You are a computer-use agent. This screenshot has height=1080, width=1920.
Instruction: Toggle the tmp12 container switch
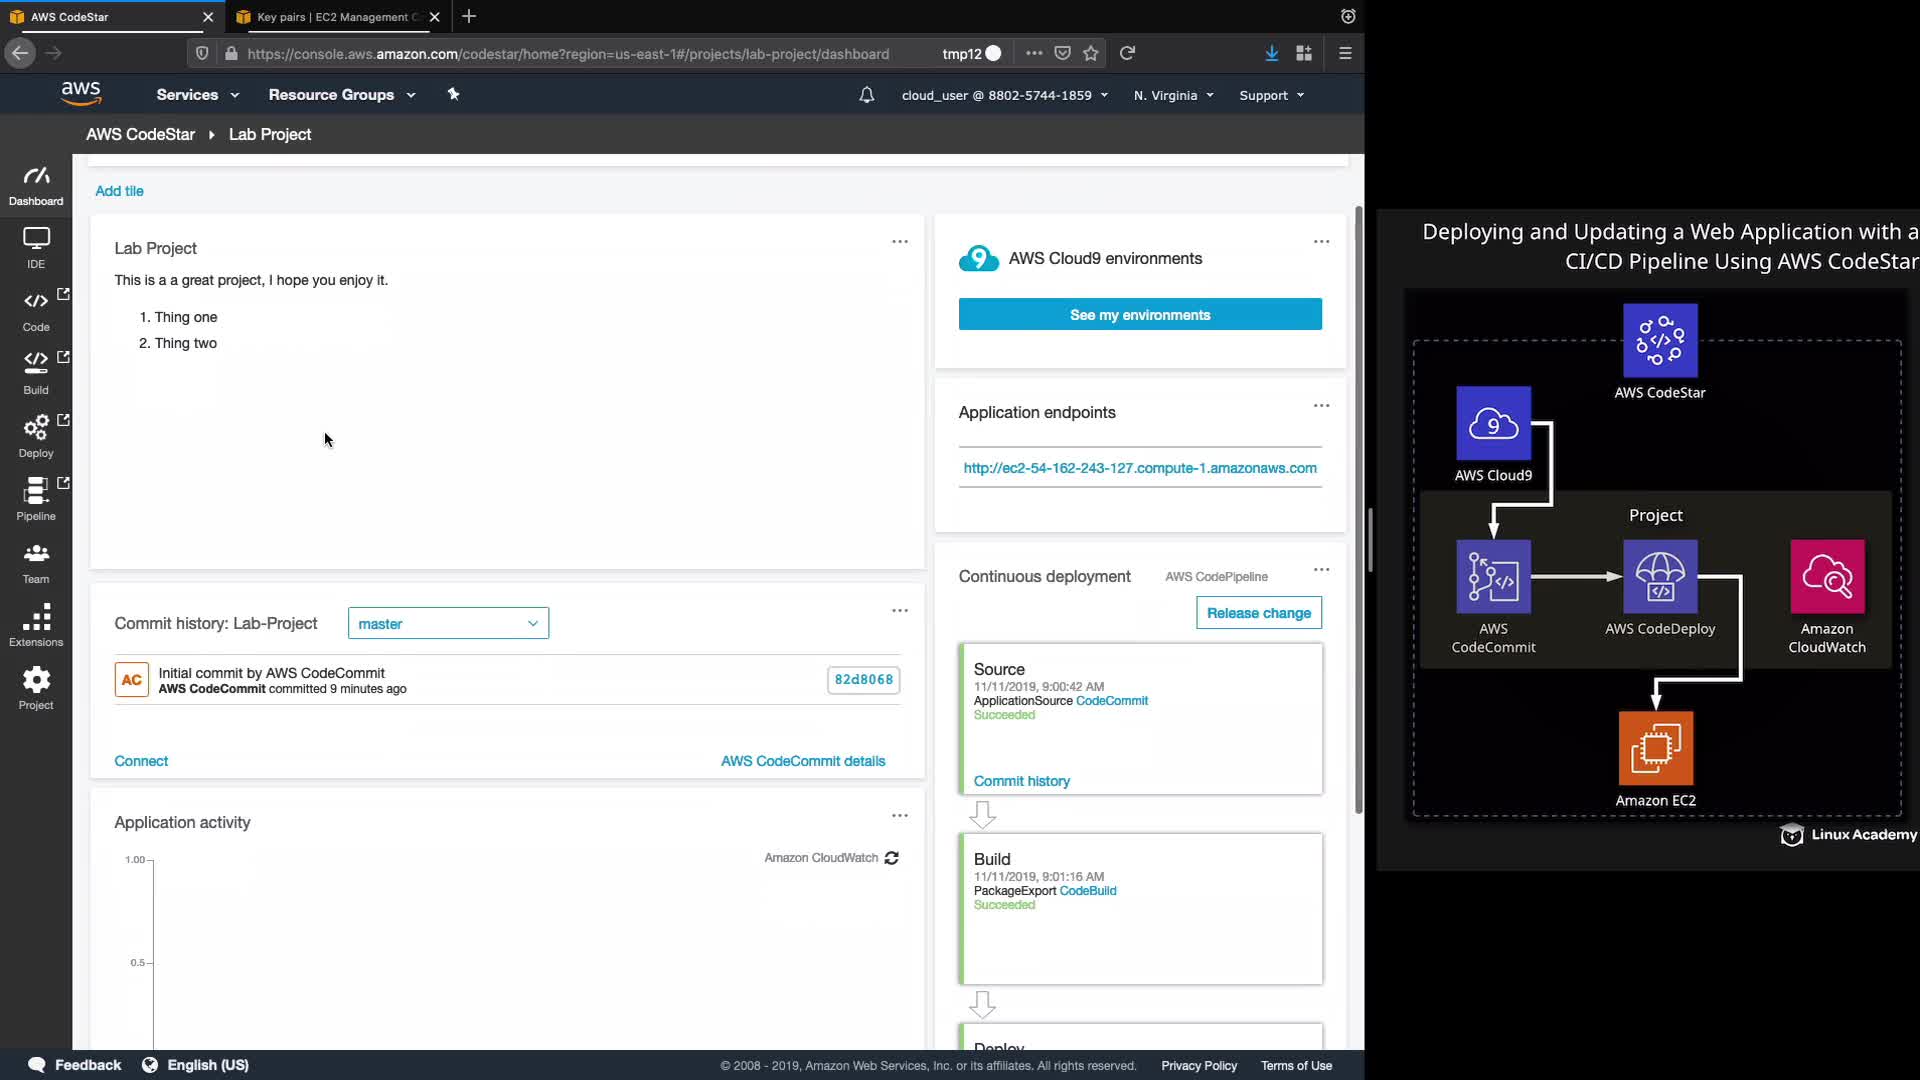coord(992,54)
